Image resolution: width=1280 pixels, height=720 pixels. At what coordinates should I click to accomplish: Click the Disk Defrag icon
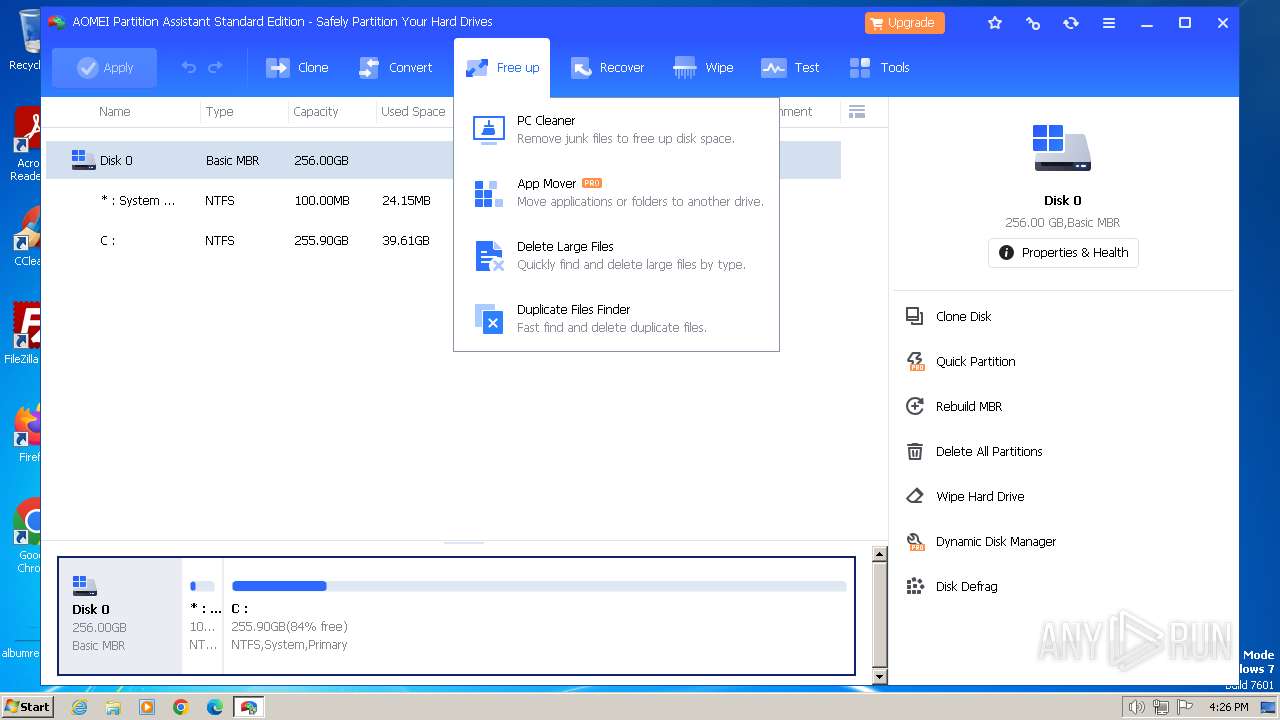click(x=914, y=586)
